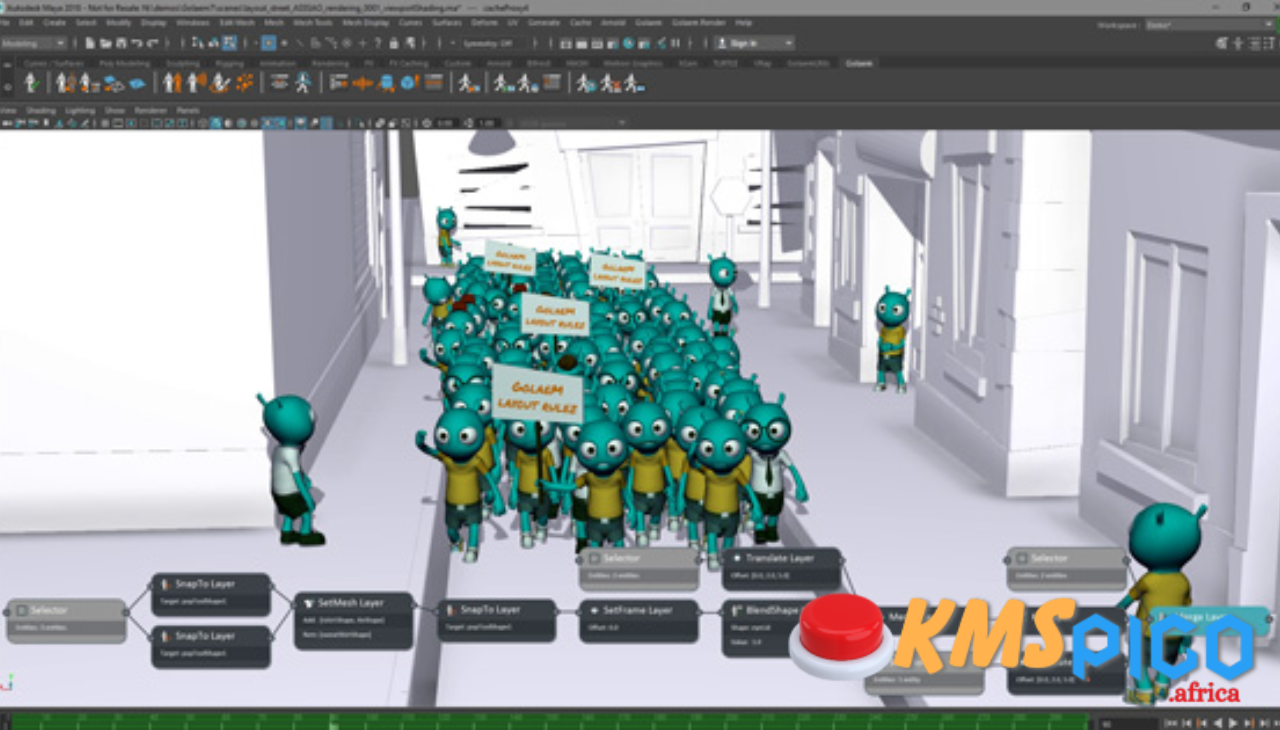Select by hierarchy mode icon
Screen dimensions: 1280x730
(x=198, y=43)
